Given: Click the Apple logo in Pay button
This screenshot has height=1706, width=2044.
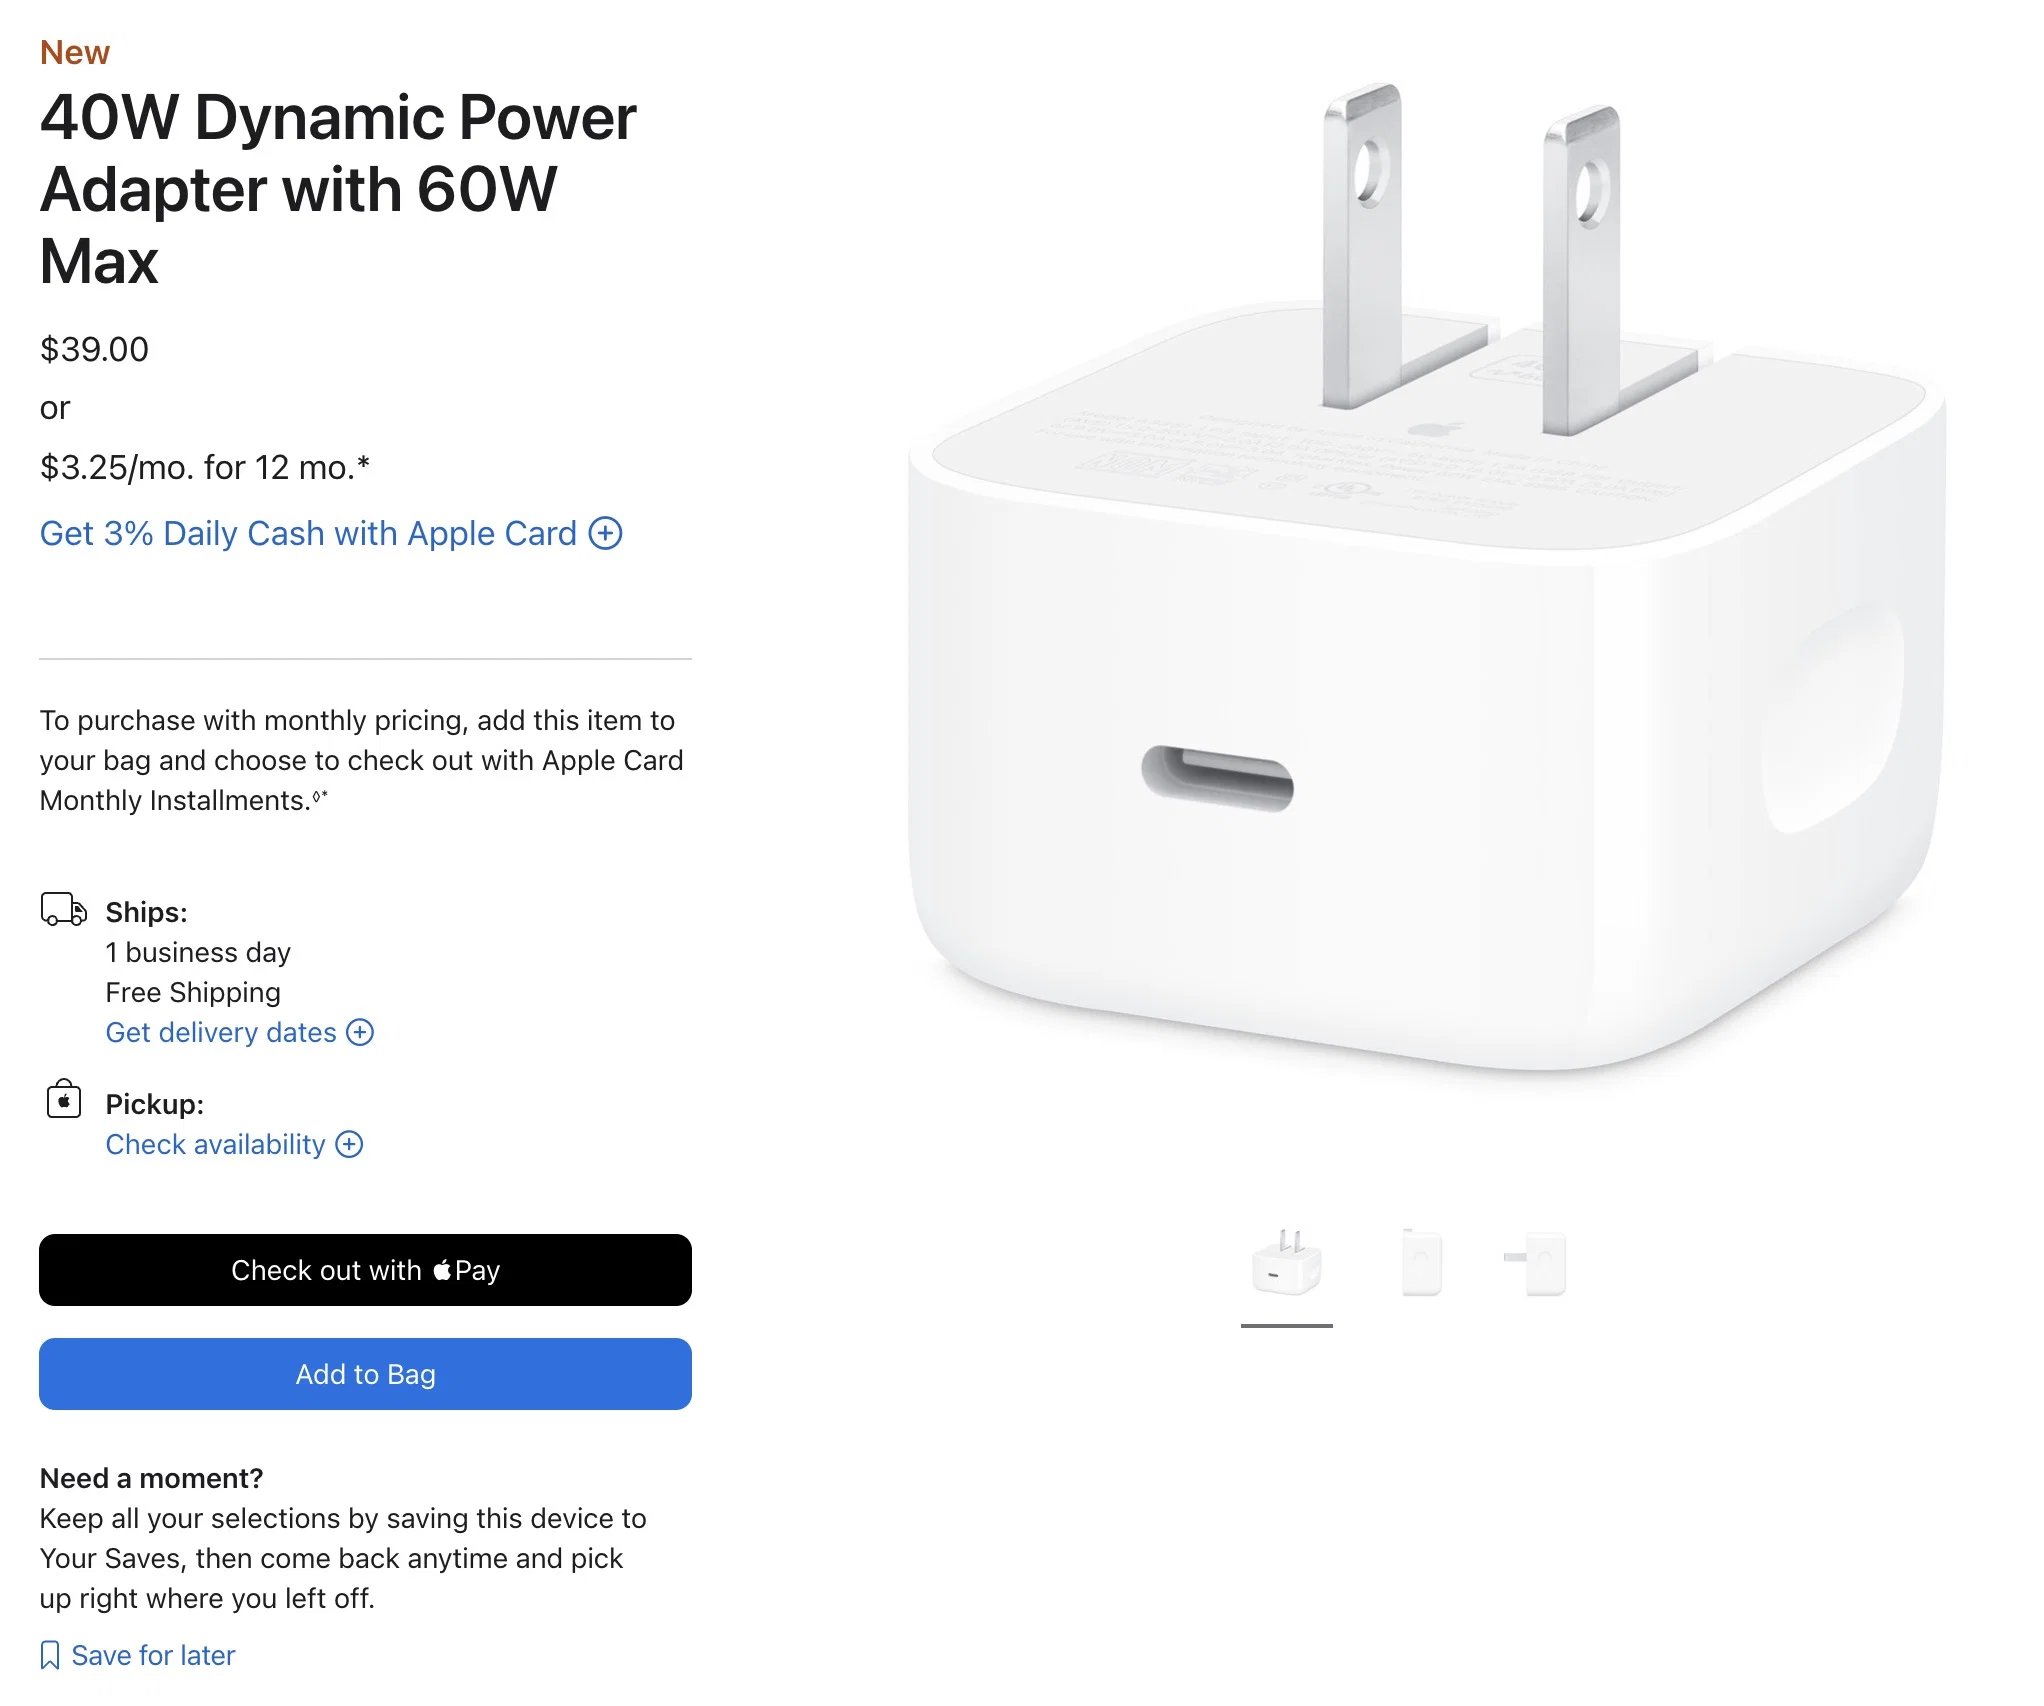Looking at the screenshot, I should pyautogui.click(x=442, y=1269).
